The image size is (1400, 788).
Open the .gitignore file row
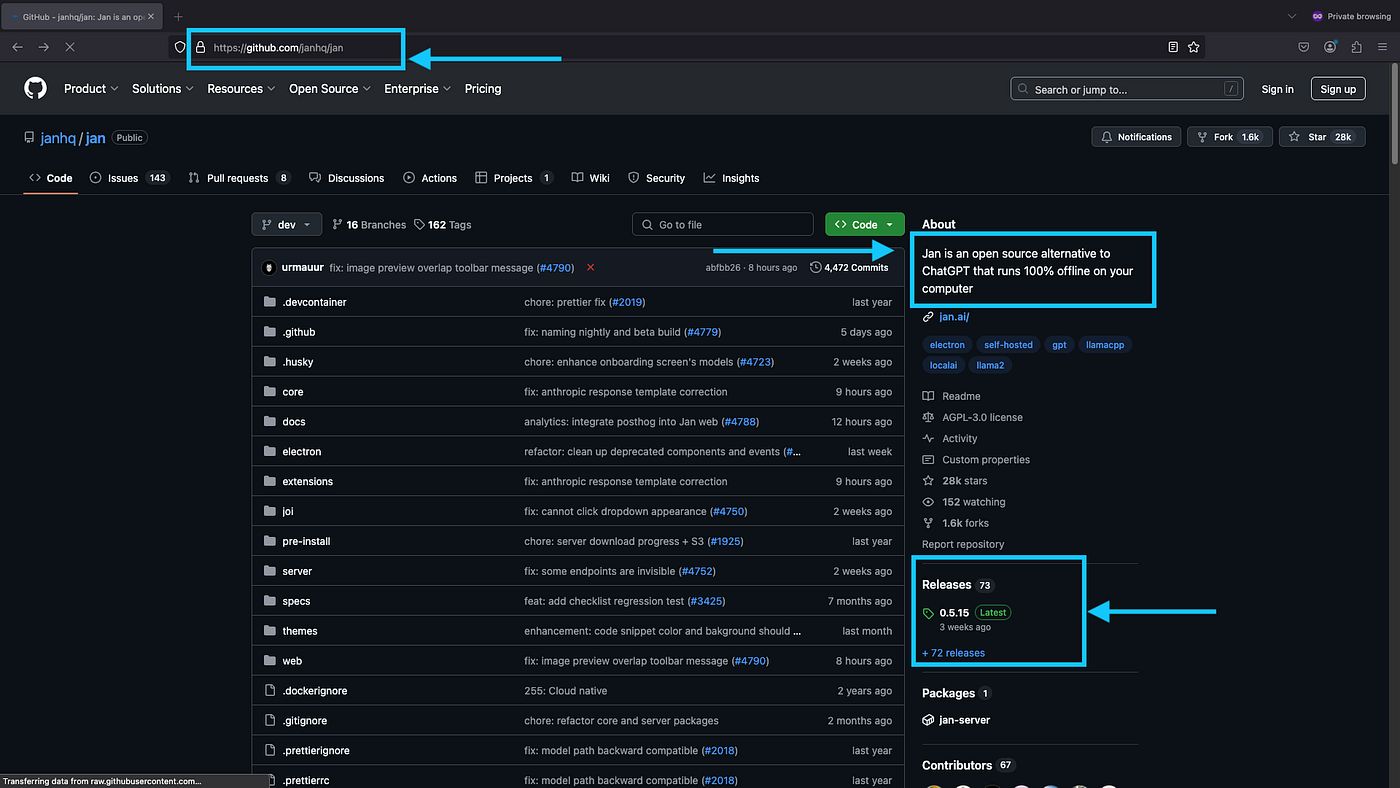578,720
